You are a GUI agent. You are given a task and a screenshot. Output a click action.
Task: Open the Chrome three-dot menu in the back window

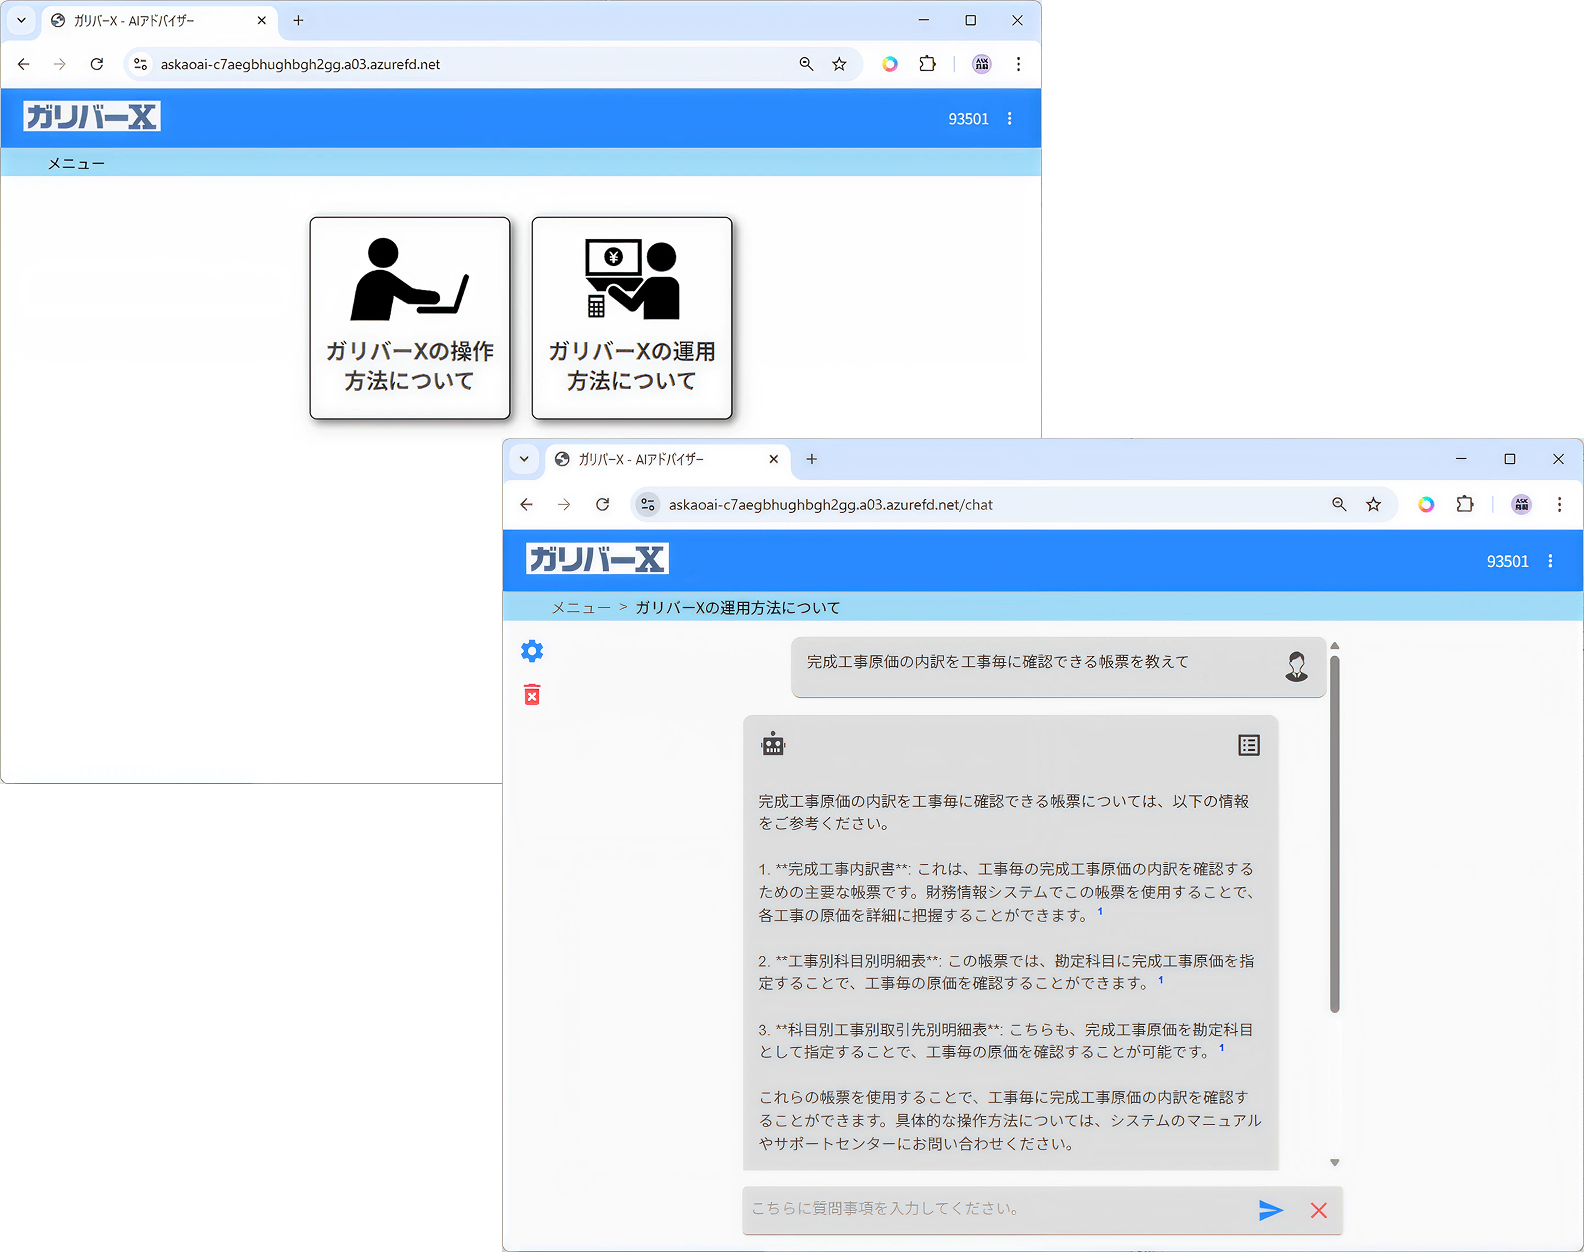tap(1019, 64)
